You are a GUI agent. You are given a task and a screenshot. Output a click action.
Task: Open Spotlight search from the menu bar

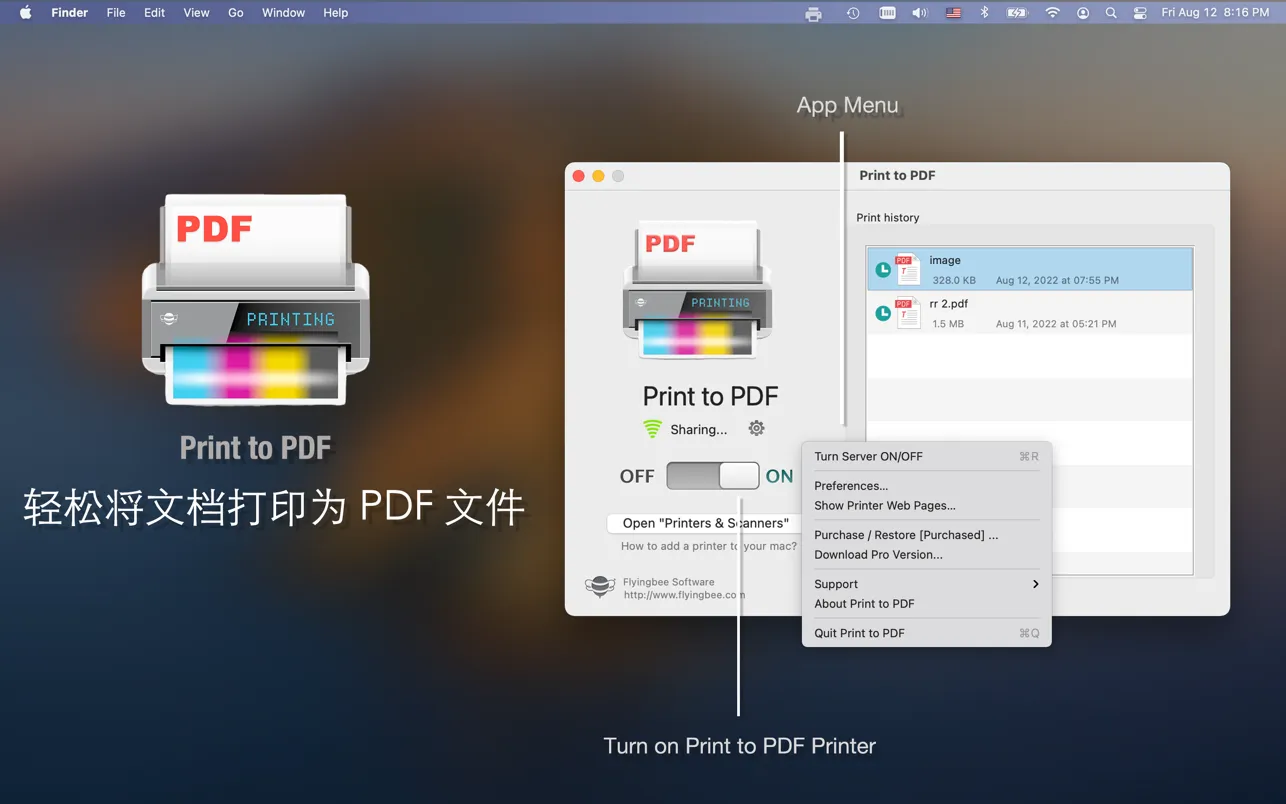(x=1111, y=12)
